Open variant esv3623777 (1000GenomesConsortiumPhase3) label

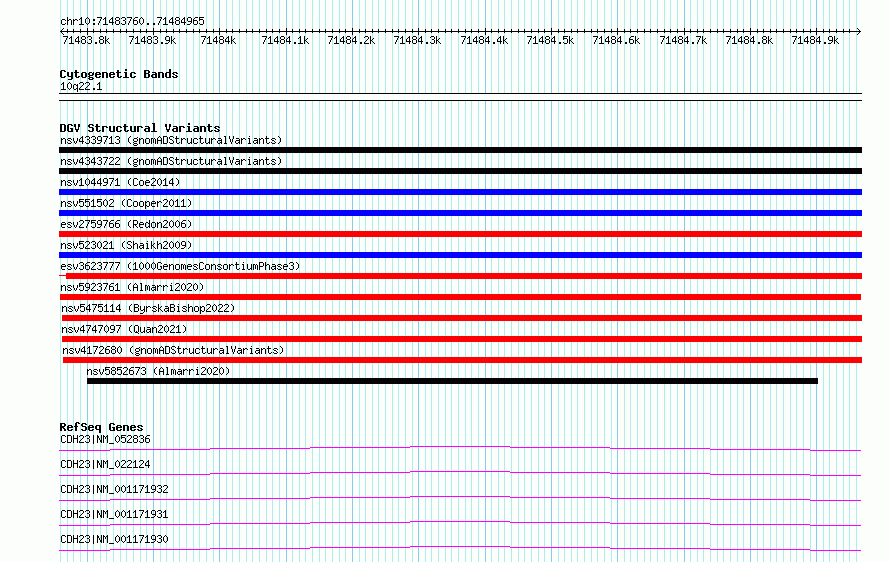coord(180,266)
